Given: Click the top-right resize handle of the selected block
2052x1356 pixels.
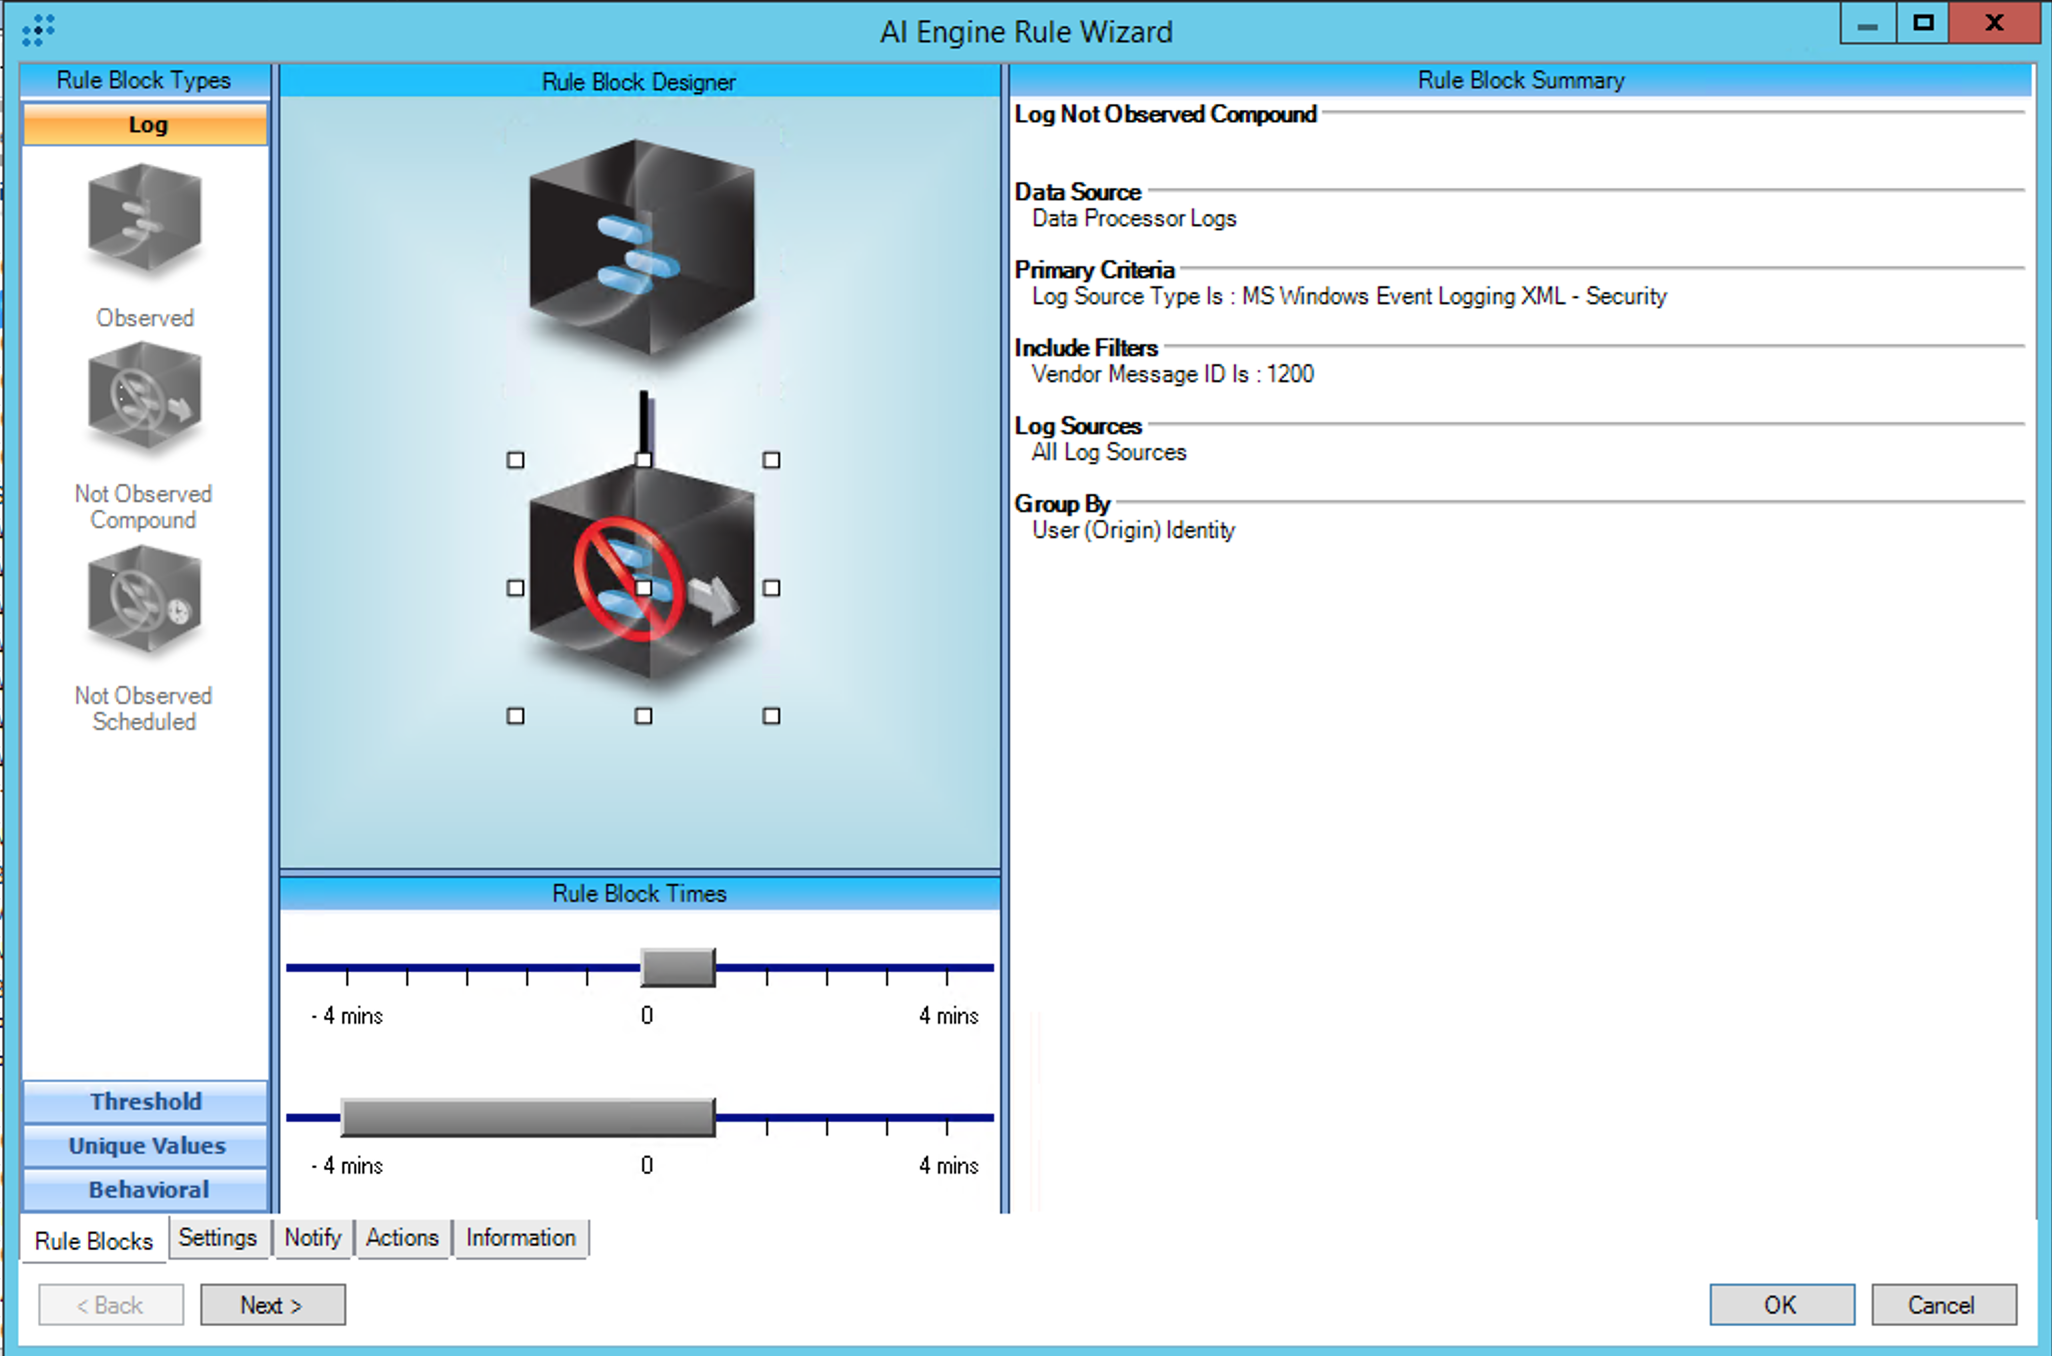Looking at the screenshot, I should tap(771, 460).
